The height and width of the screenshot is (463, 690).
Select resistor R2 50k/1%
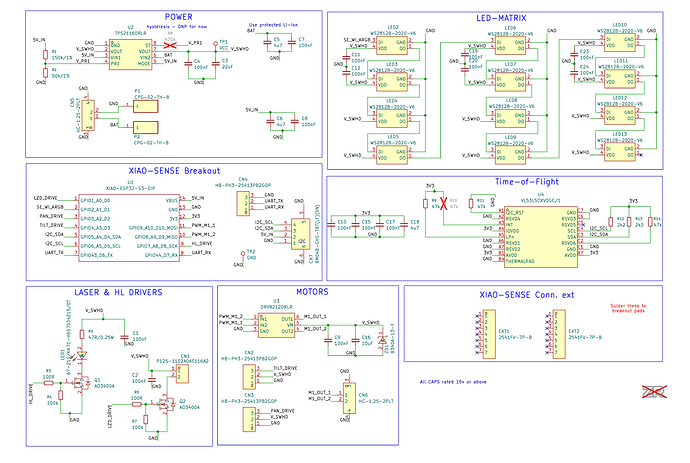click(x=45, y=73)
